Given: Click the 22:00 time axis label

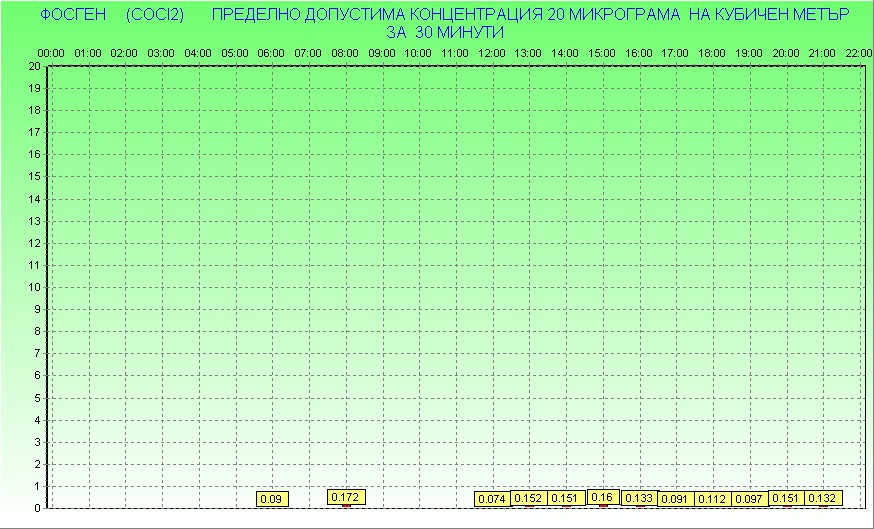Looking at the screenshot, I should pyautogui.click(x=858, y=52).
